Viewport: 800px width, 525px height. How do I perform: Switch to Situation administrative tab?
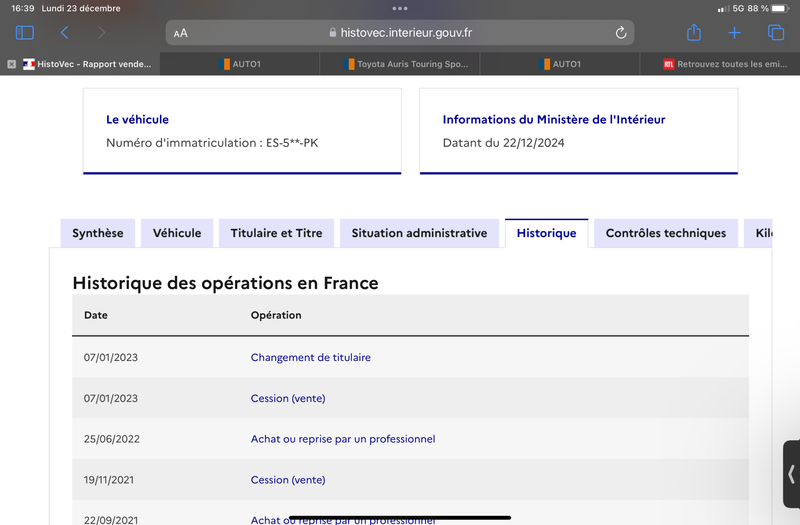[x=419, y=233]
